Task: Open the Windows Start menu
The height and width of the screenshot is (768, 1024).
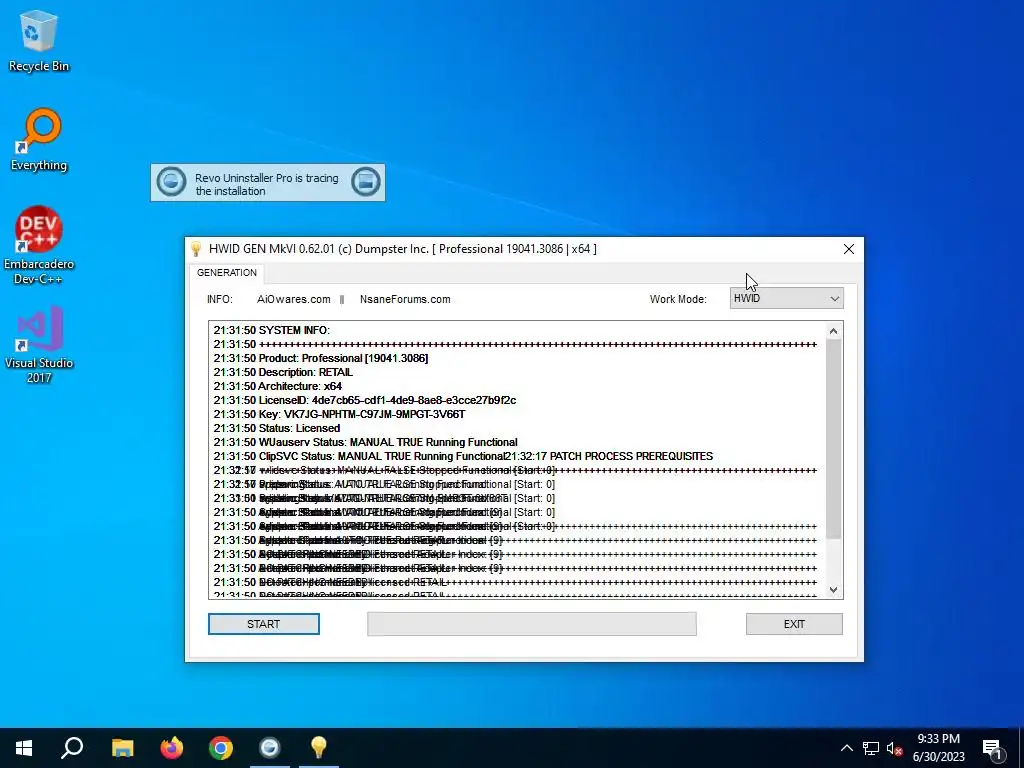Action: point(24,748)
